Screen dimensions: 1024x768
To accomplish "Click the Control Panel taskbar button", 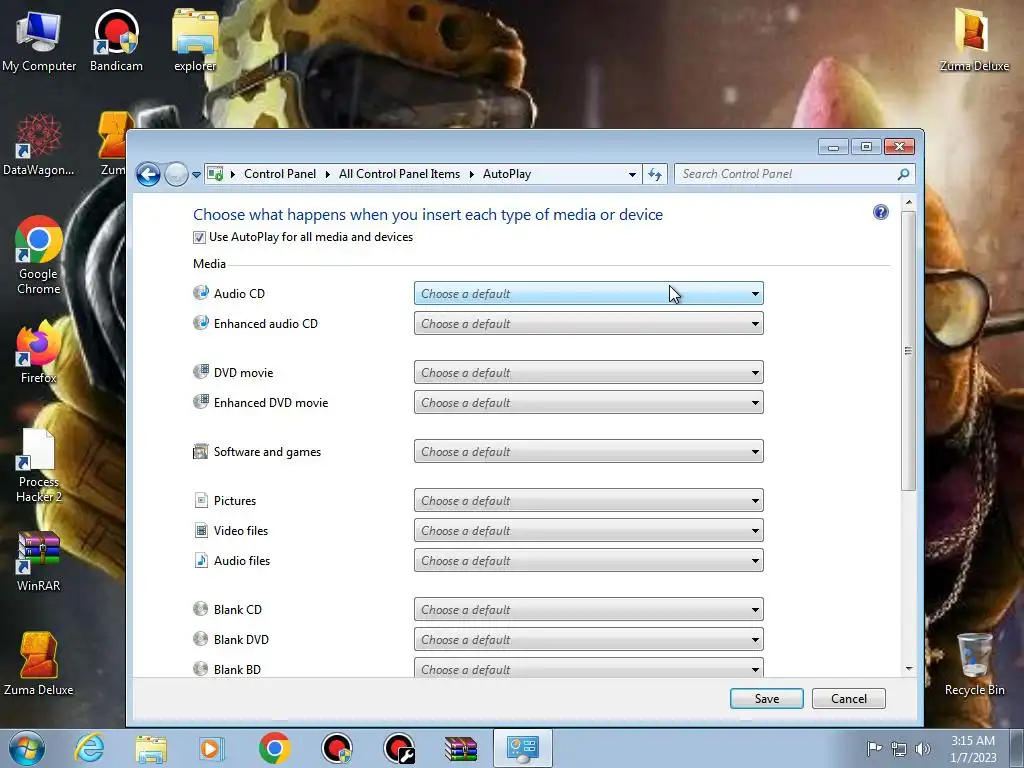I will pyautogui.click(x=522, y=748).
